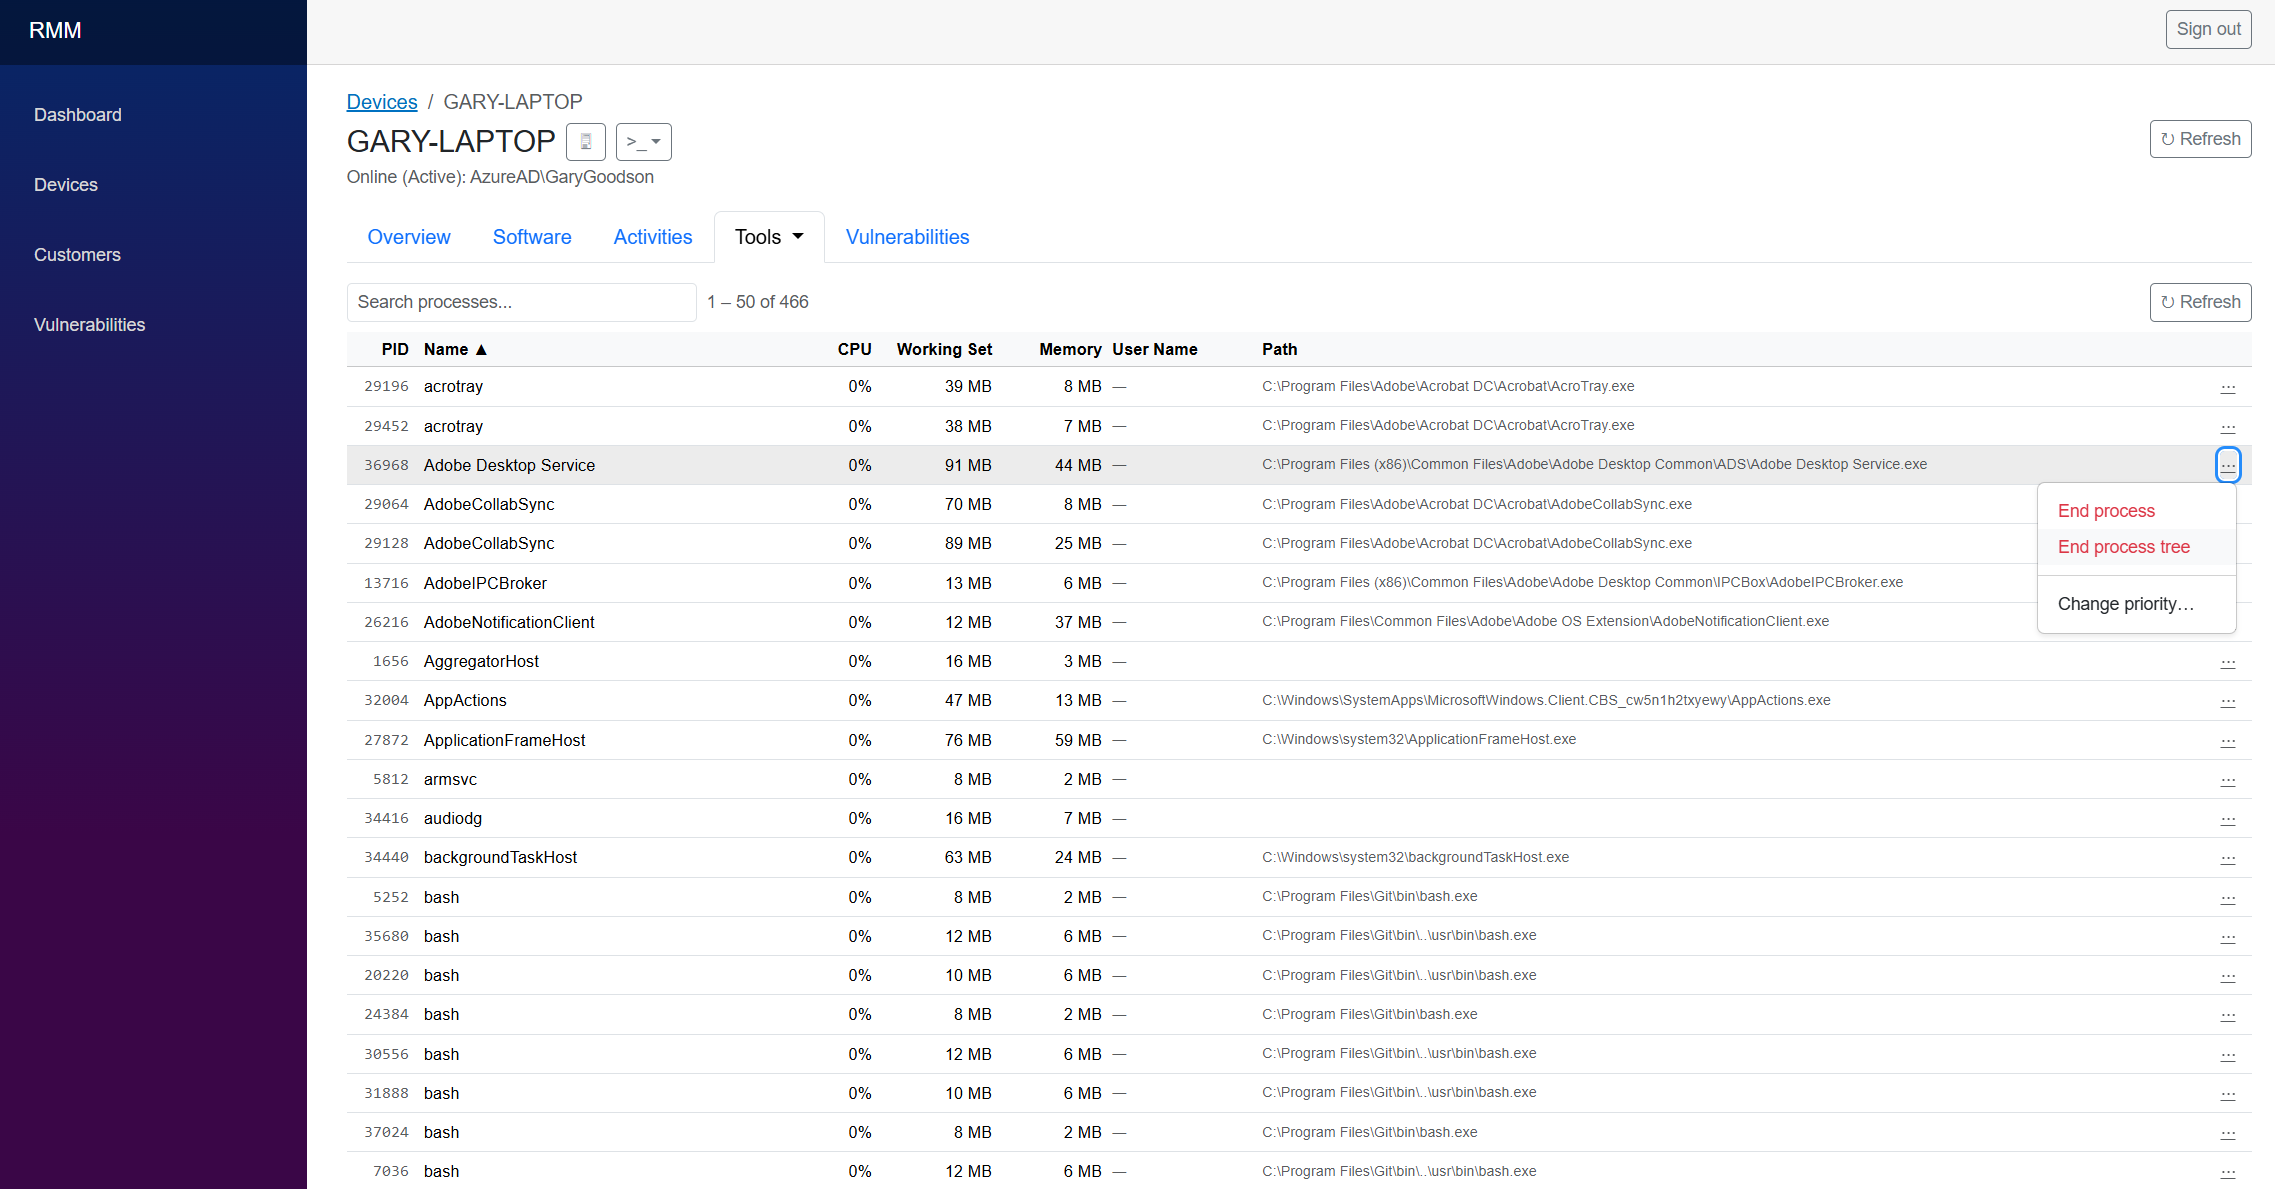Viewport: 2275px width, 1189px height.
Task: Click ellipsis on Adobe Desktop Service row
Action: pyautogui.click(x=2228, y=465)
